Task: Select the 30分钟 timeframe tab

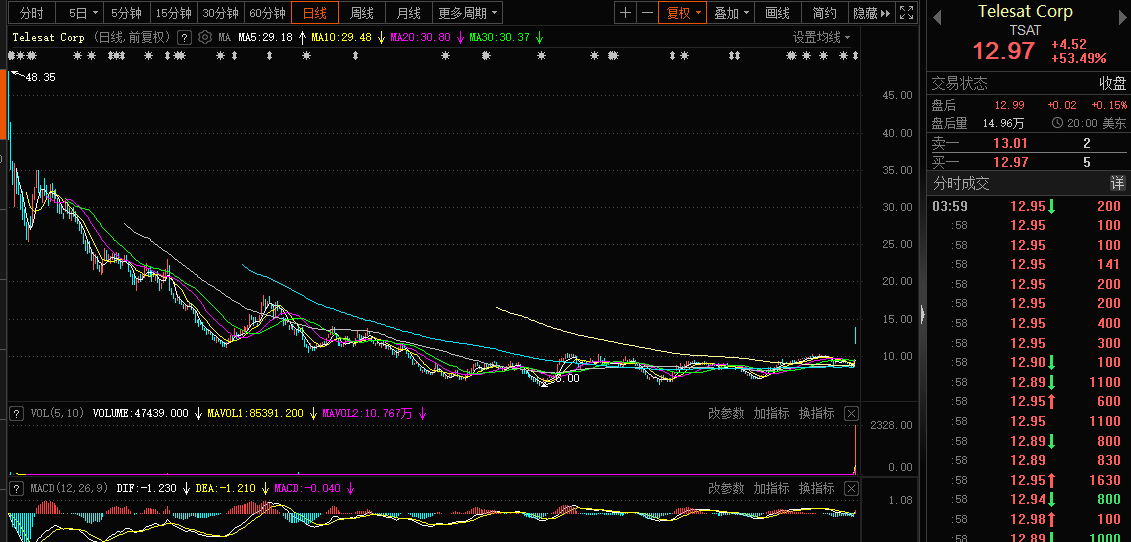Action: pos(221,13)
